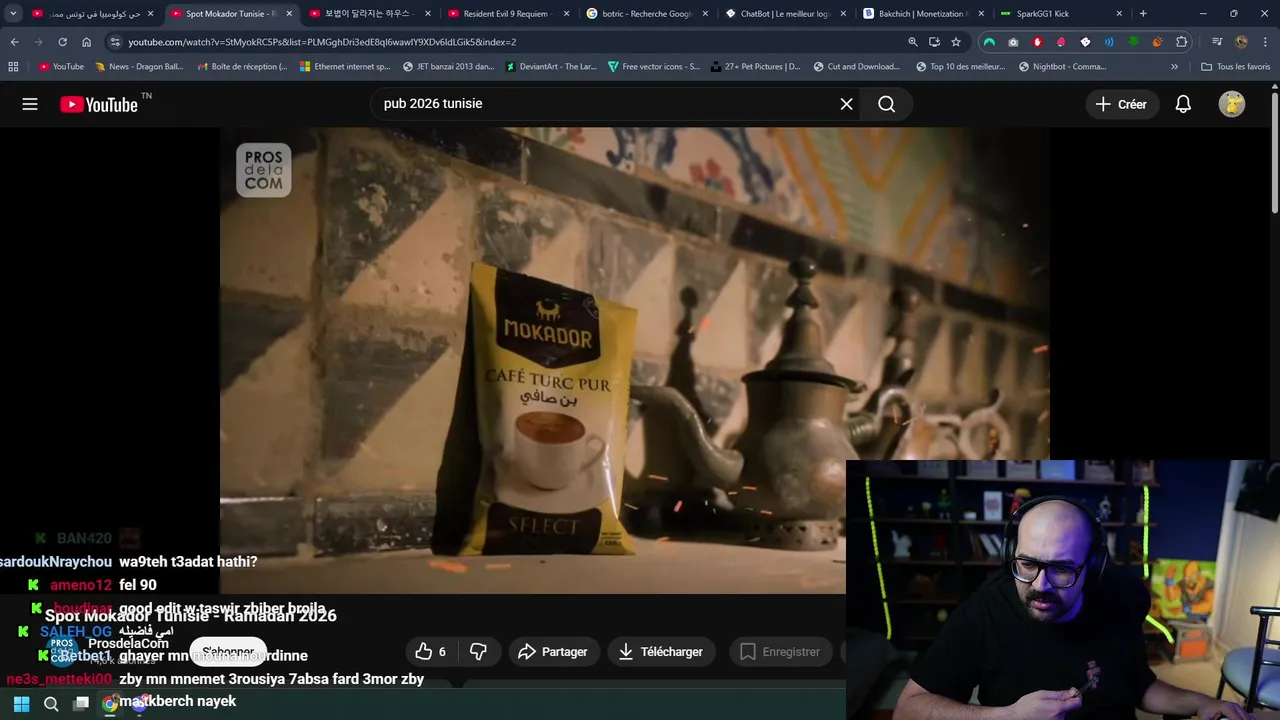
Task: Open the bookmarks apps grid icon
Action: pos(13,67)
